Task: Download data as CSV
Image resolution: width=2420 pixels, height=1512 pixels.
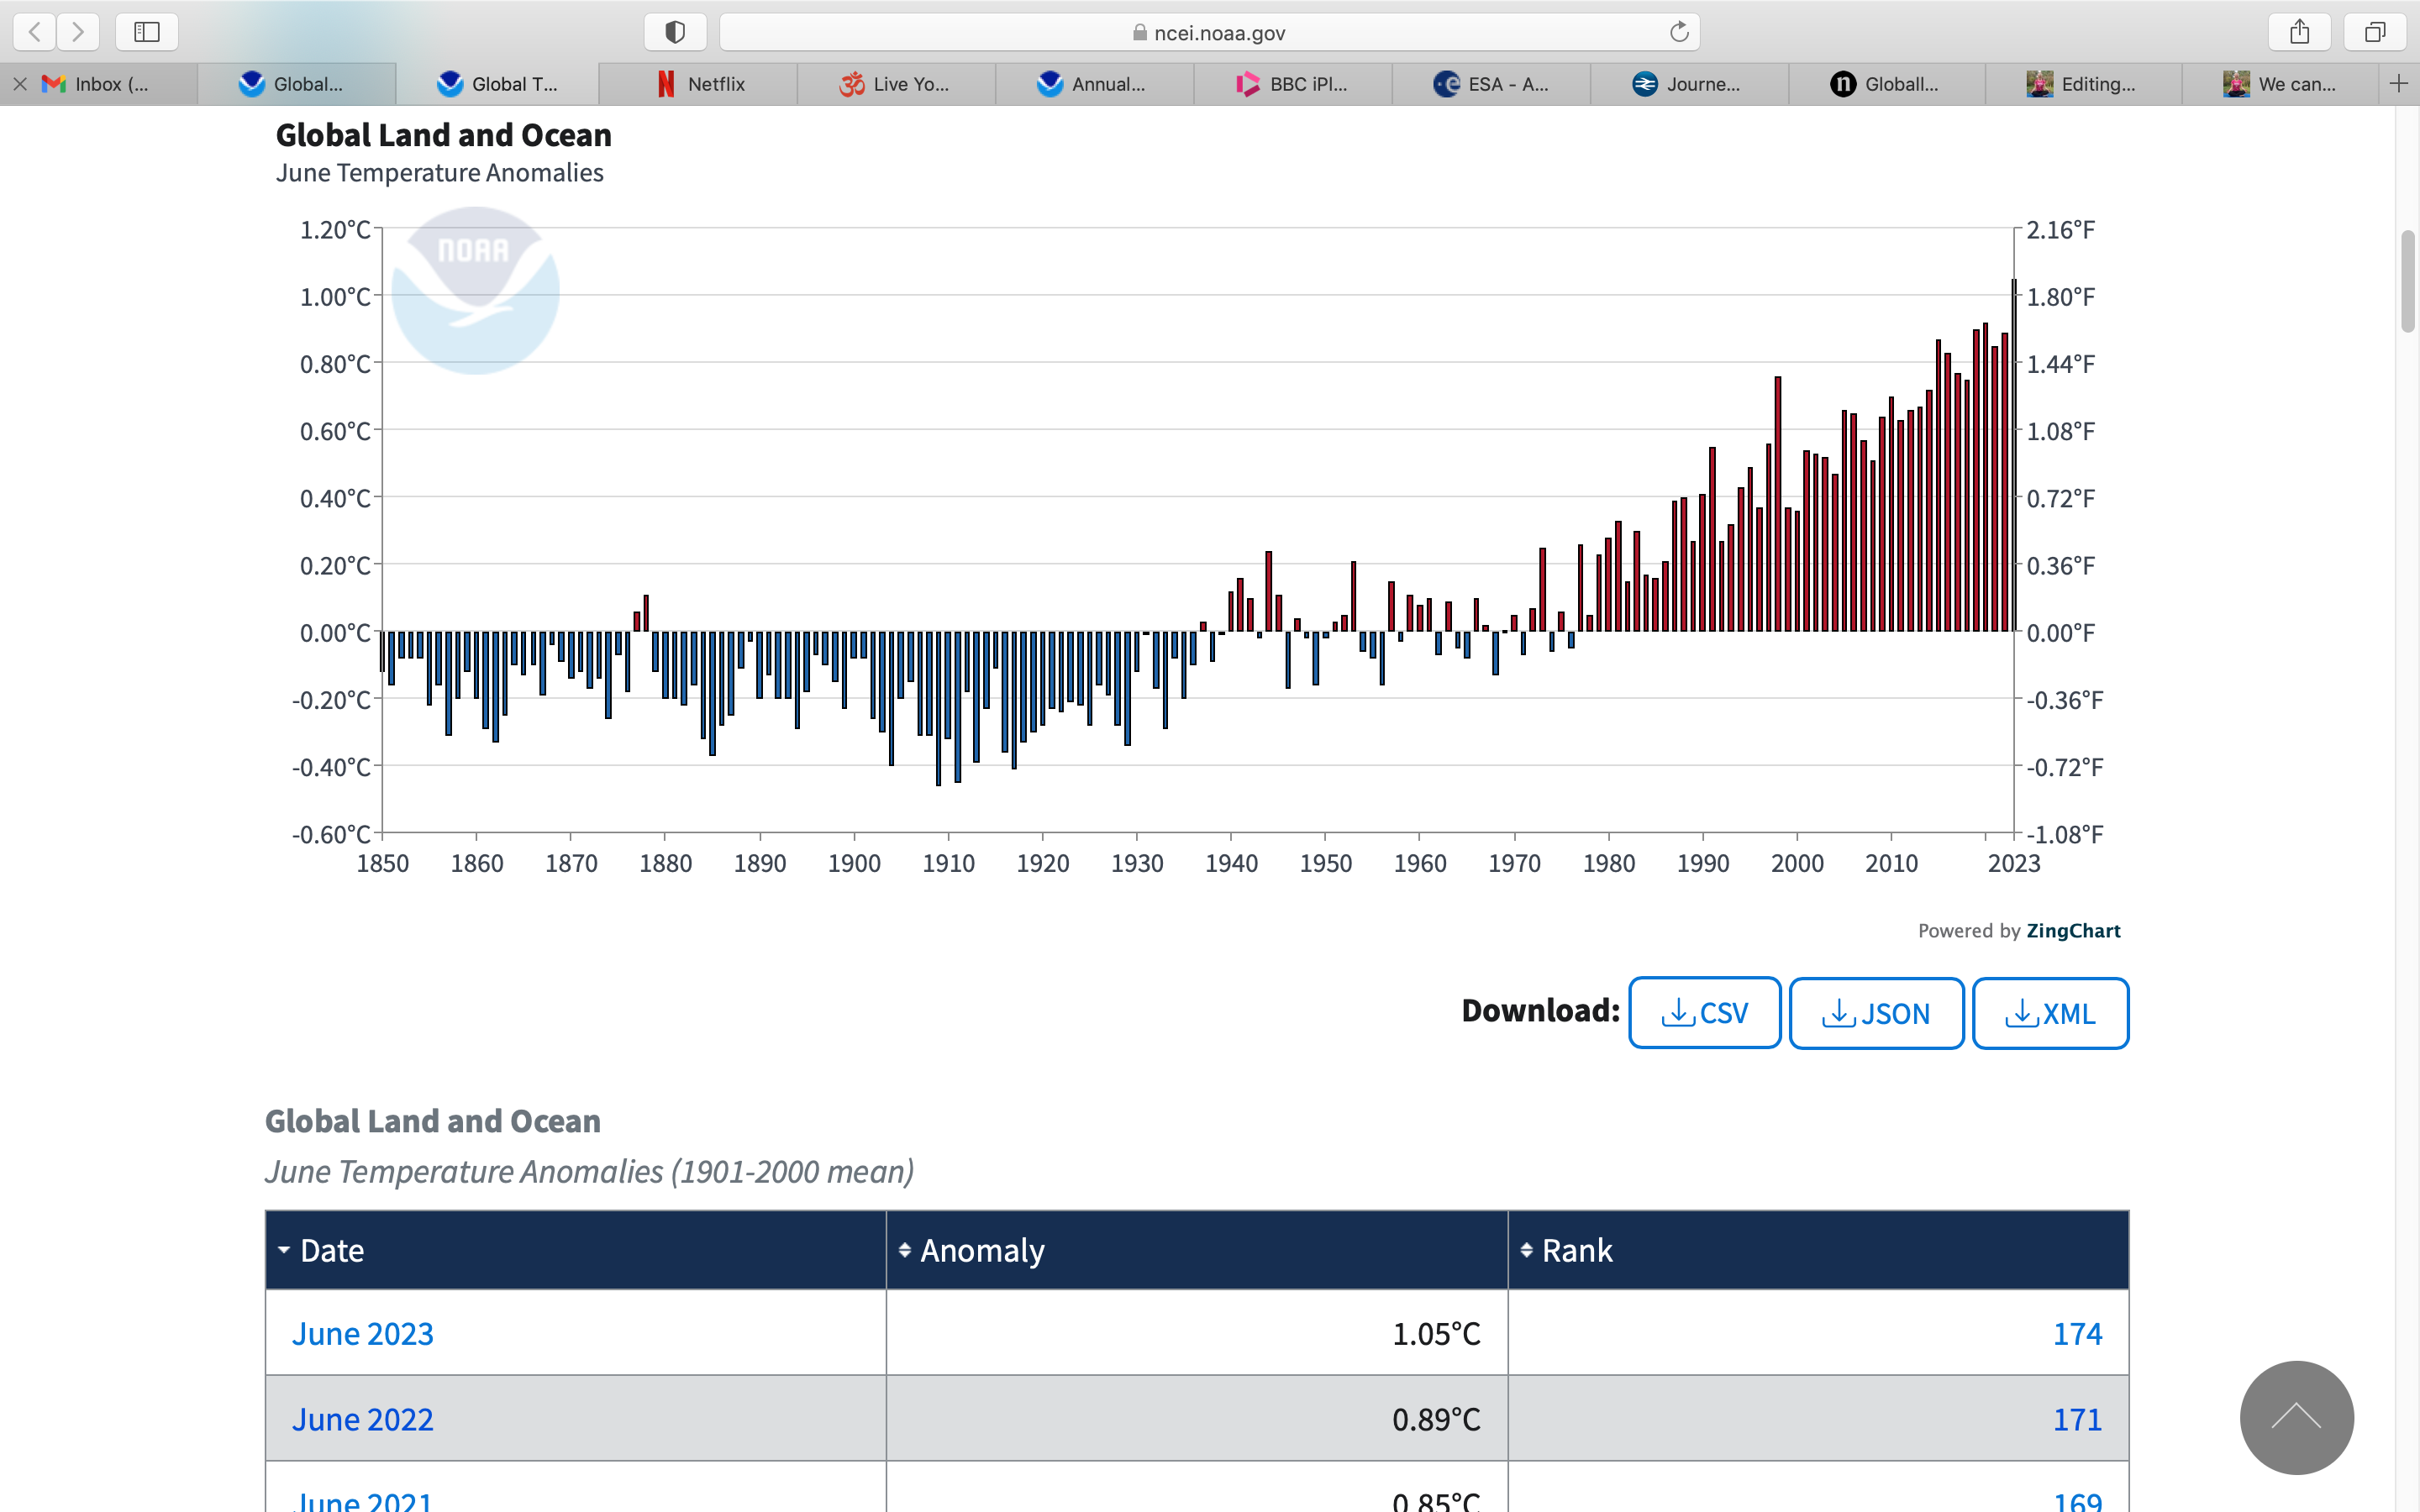Action: 1704,1013
